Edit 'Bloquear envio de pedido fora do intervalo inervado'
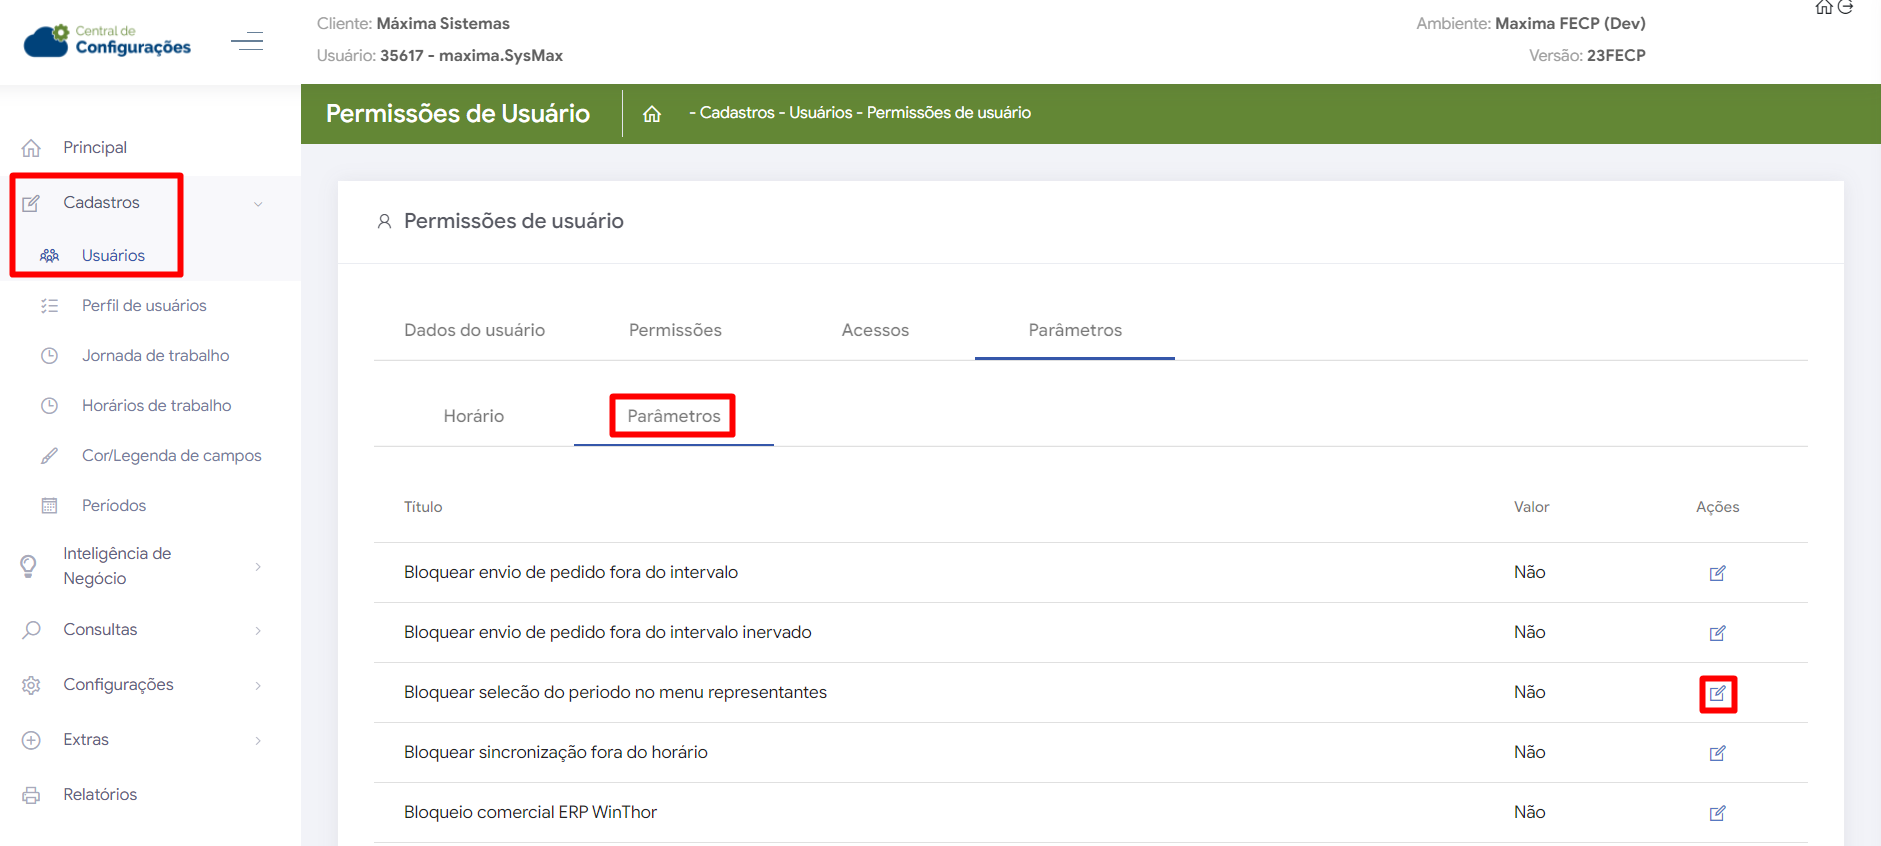 pyautogui.click(x=1717, y=633)
